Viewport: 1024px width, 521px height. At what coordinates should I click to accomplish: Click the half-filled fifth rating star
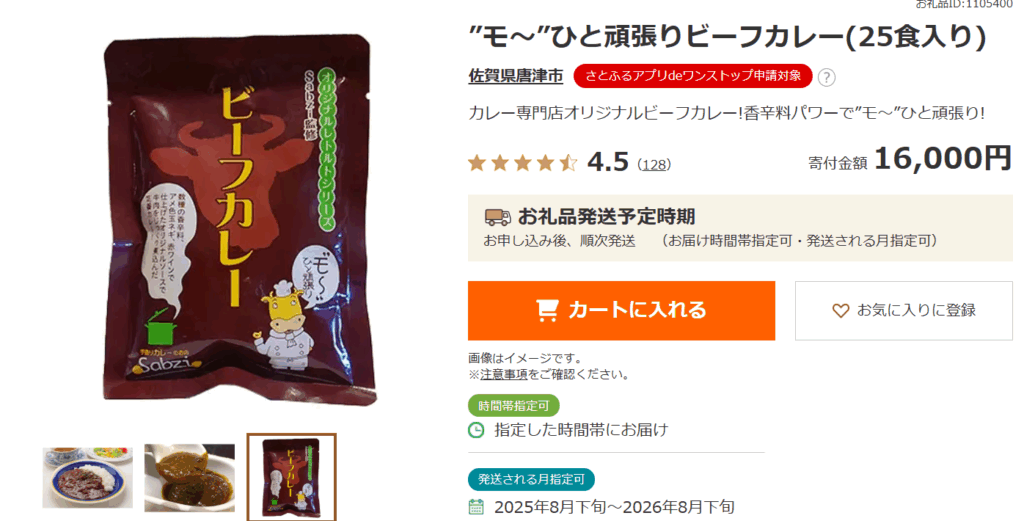tap(569, 163)
